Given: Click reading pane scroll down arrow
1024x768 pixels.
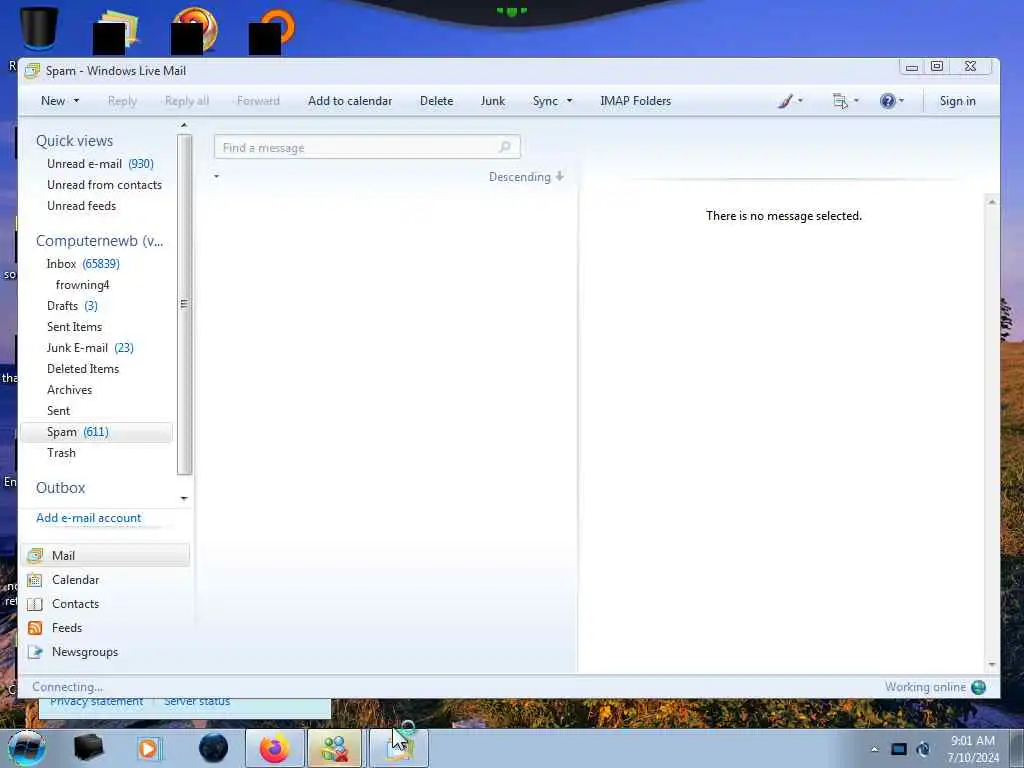Looking at the screenshot, I should tap(992, 664).
